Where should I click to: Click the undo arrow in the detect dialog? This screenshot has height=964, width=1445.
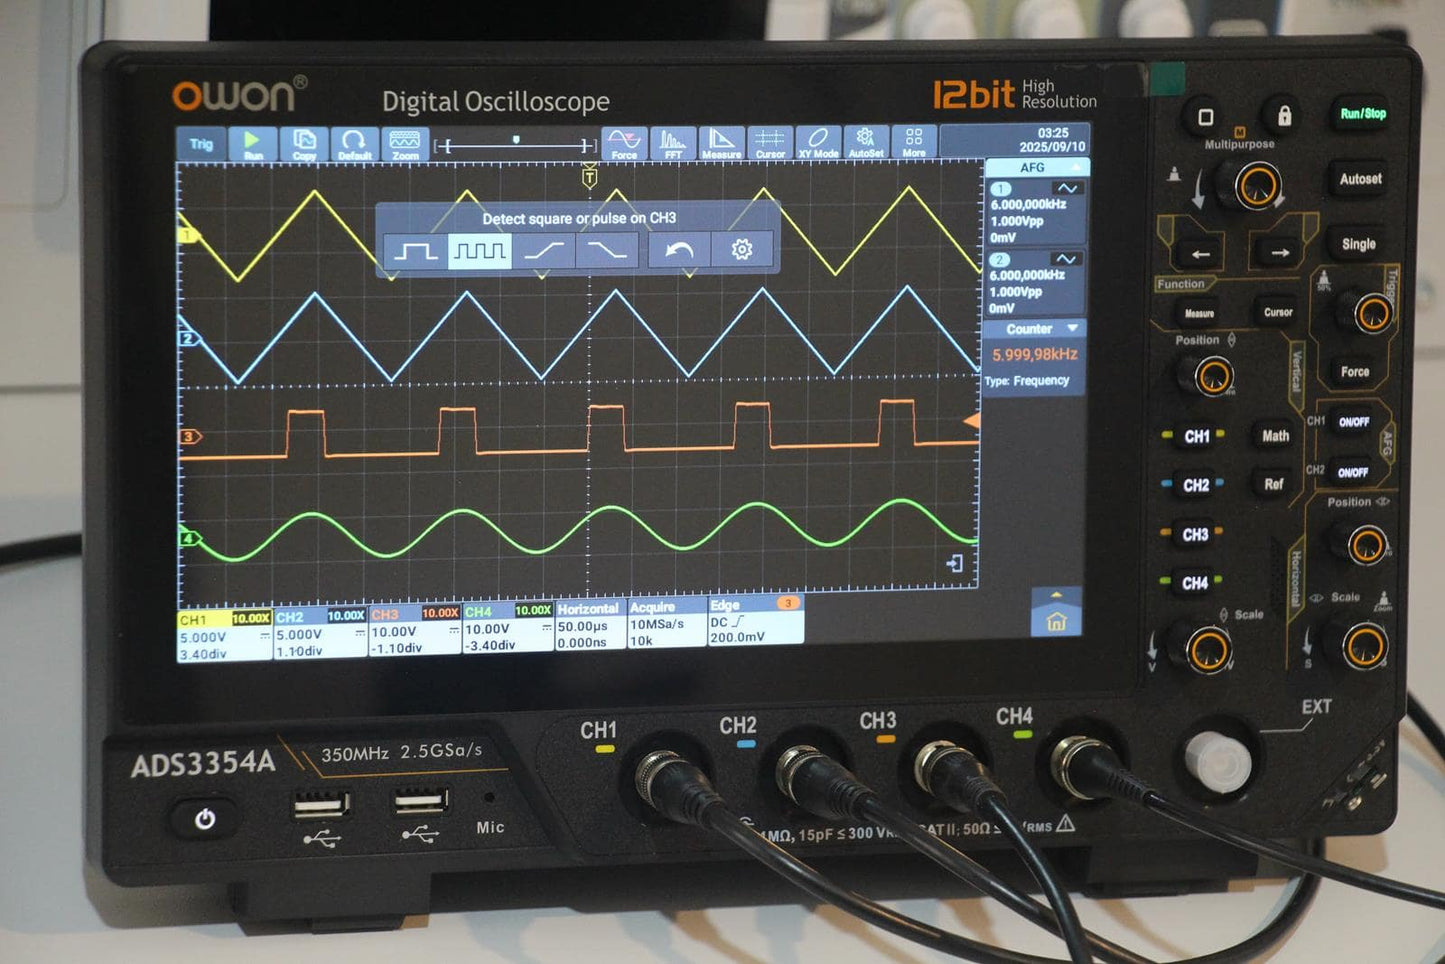(x=680, y=249)
